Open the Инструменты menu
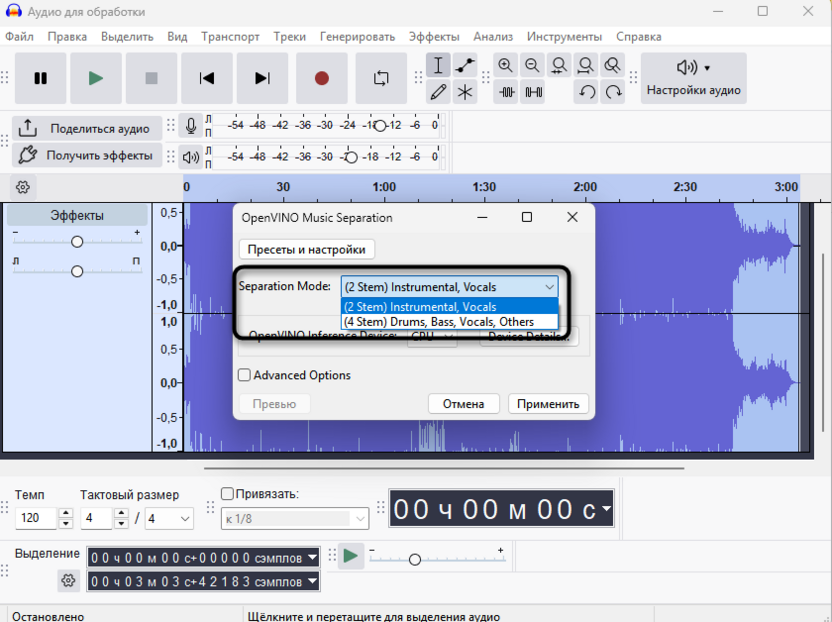832x622 pixels. tap(564, 37)
